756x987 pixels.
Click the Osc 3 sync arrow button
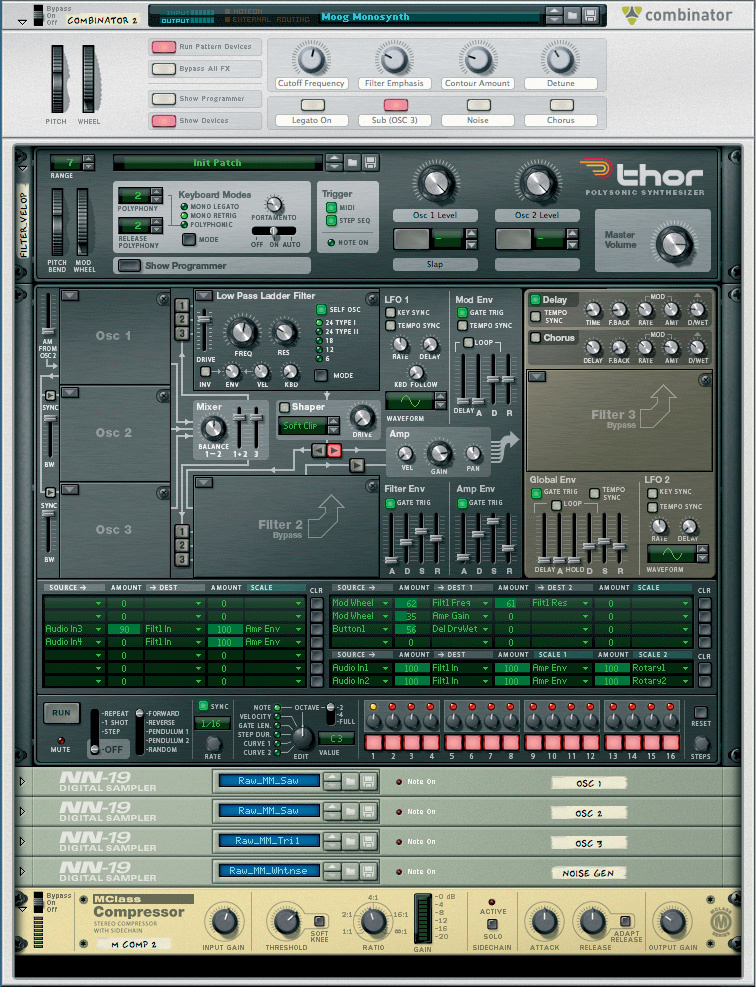coord(50,492)
